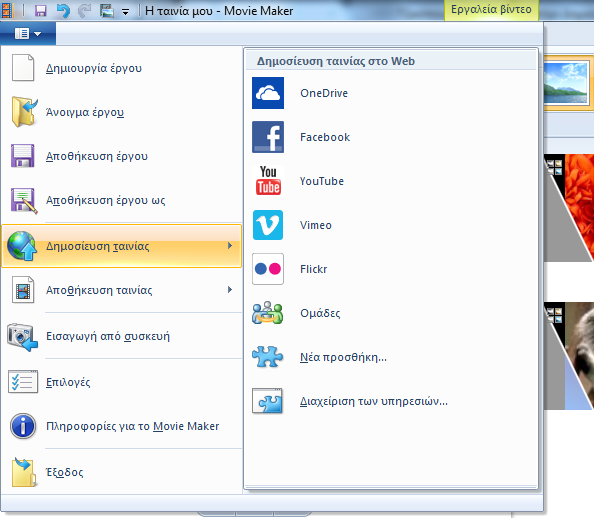This screenshot has height=518, width=594.
Task: Click the film page icon for Αποθήκευση ταινίας
Action: [x=23, y=290]
